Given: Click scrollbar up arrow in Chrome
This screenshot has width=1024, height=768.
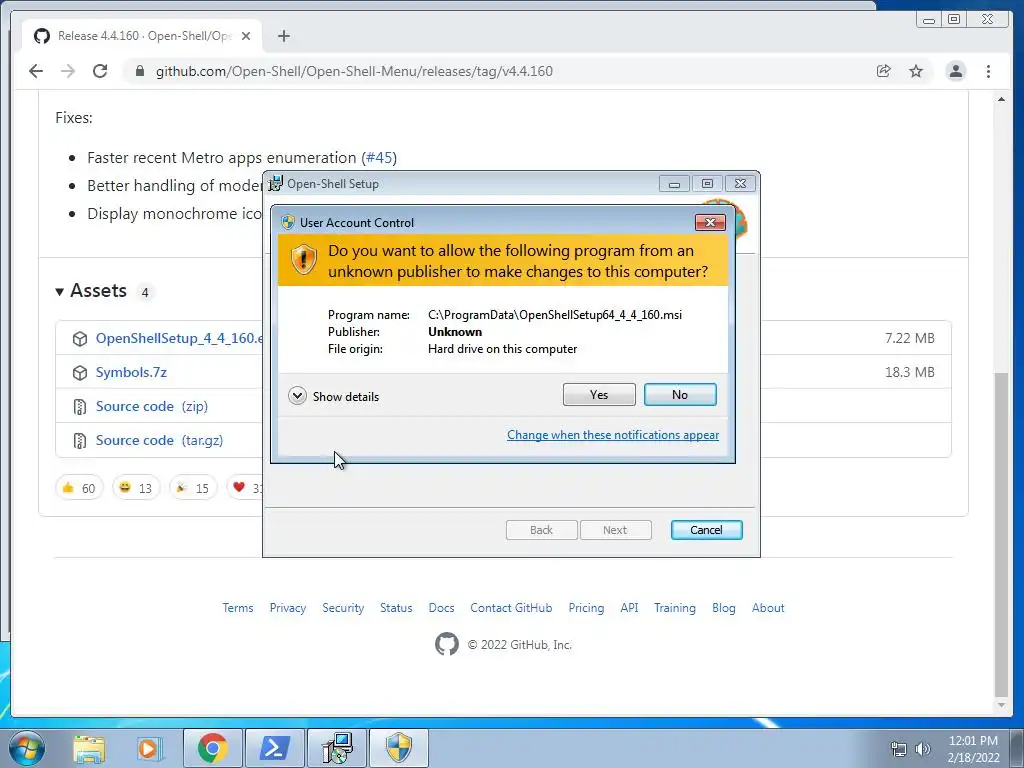Looking at the screenshot, I should [x=1001, y=99].
